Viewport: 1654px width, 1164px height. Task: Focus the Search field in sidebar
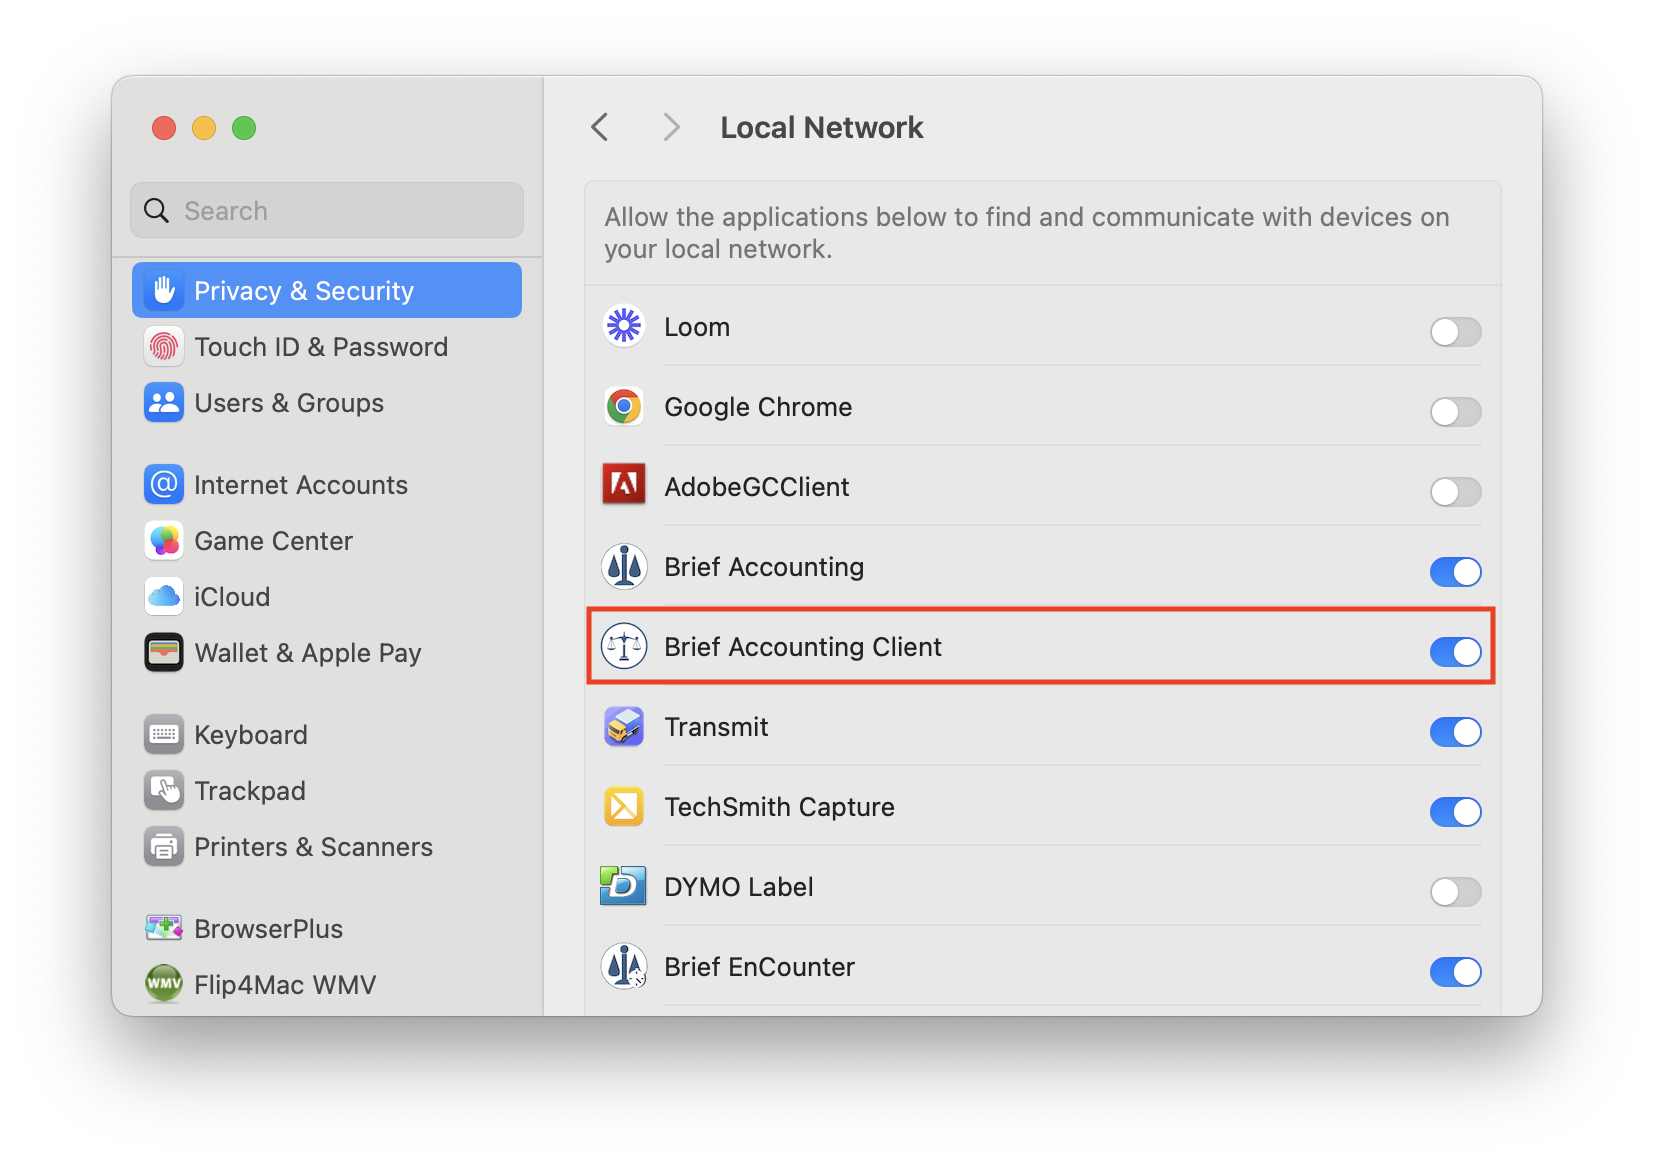(x=327, y=210)
